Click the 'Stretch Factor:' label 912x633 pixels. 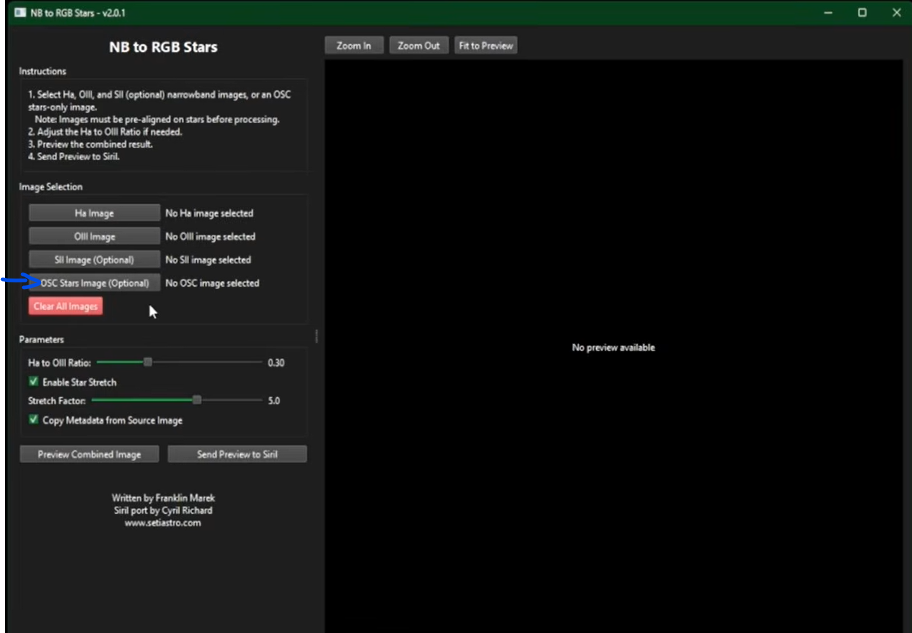tap(57, 400)
